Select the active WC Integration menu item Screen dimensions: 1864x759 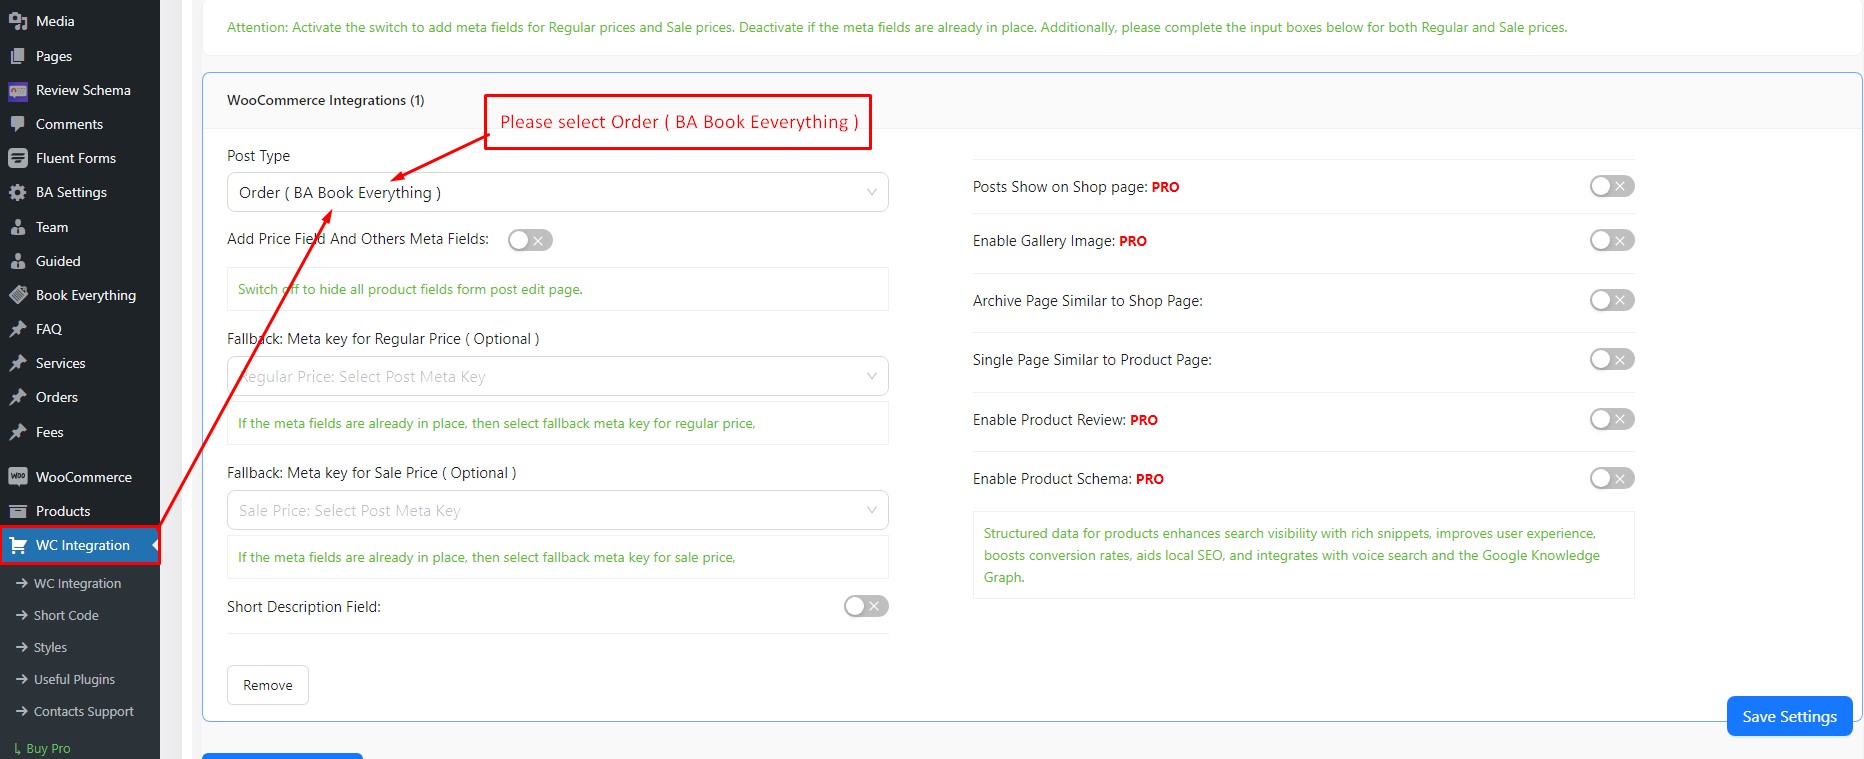[x=80, y=545]
